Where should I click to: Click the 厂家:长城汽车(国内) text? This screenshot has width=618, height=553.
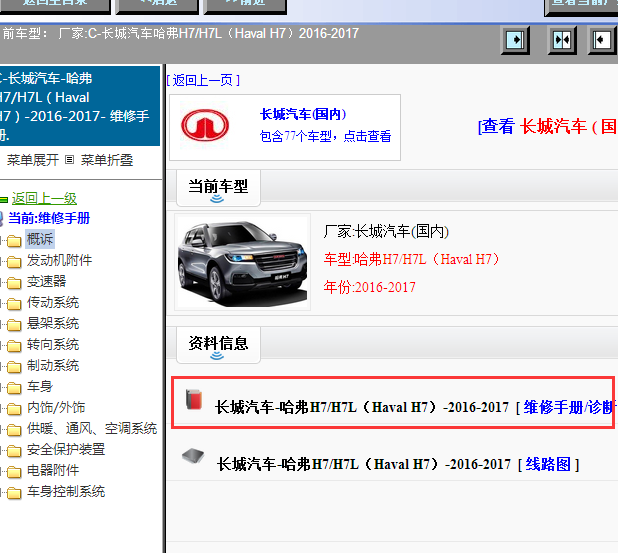coord(386,231)
